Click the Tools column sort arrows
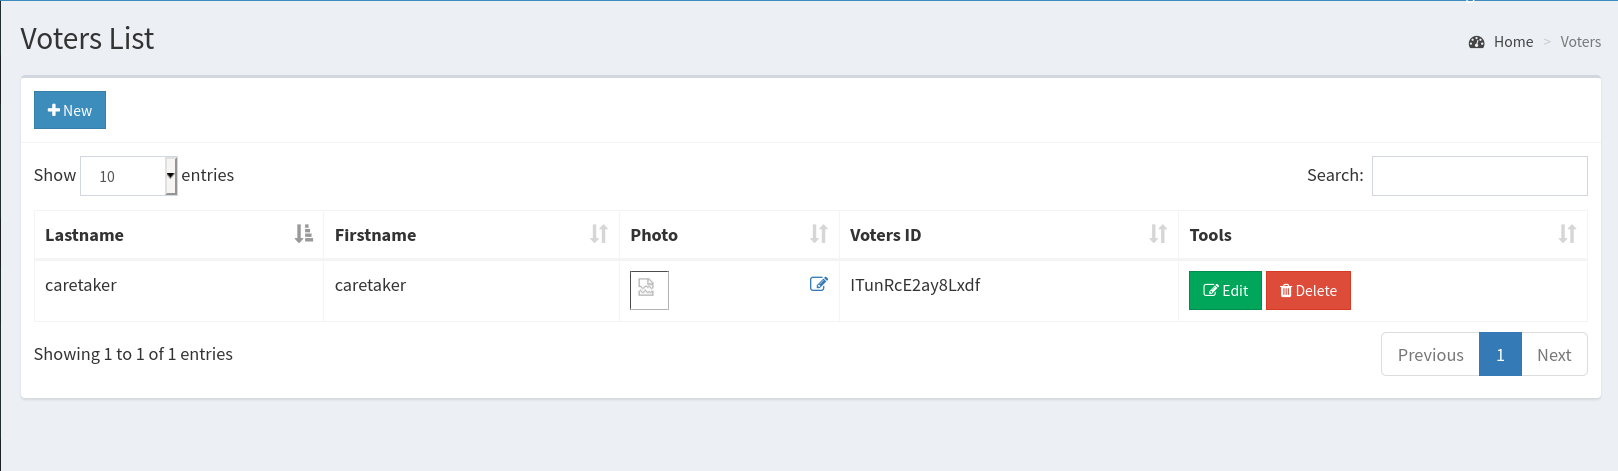 [x=1567, y=234]
